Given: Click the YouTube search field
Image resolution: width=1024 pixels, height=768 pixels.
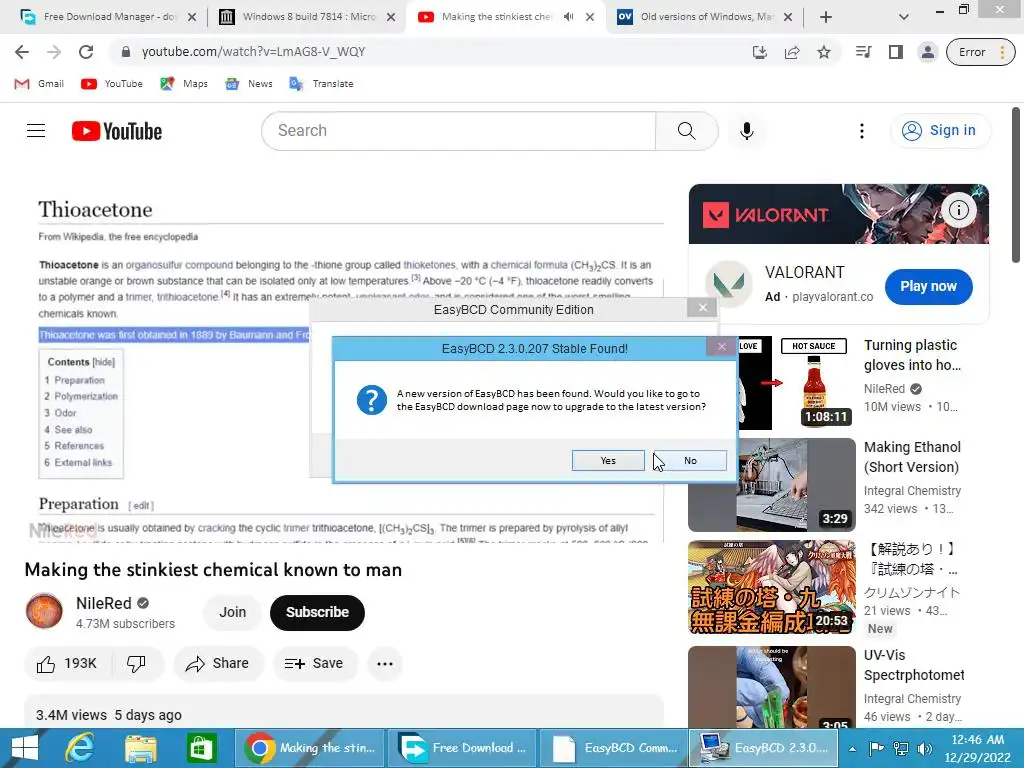Looking at the screenshot, I should [458, 131].
